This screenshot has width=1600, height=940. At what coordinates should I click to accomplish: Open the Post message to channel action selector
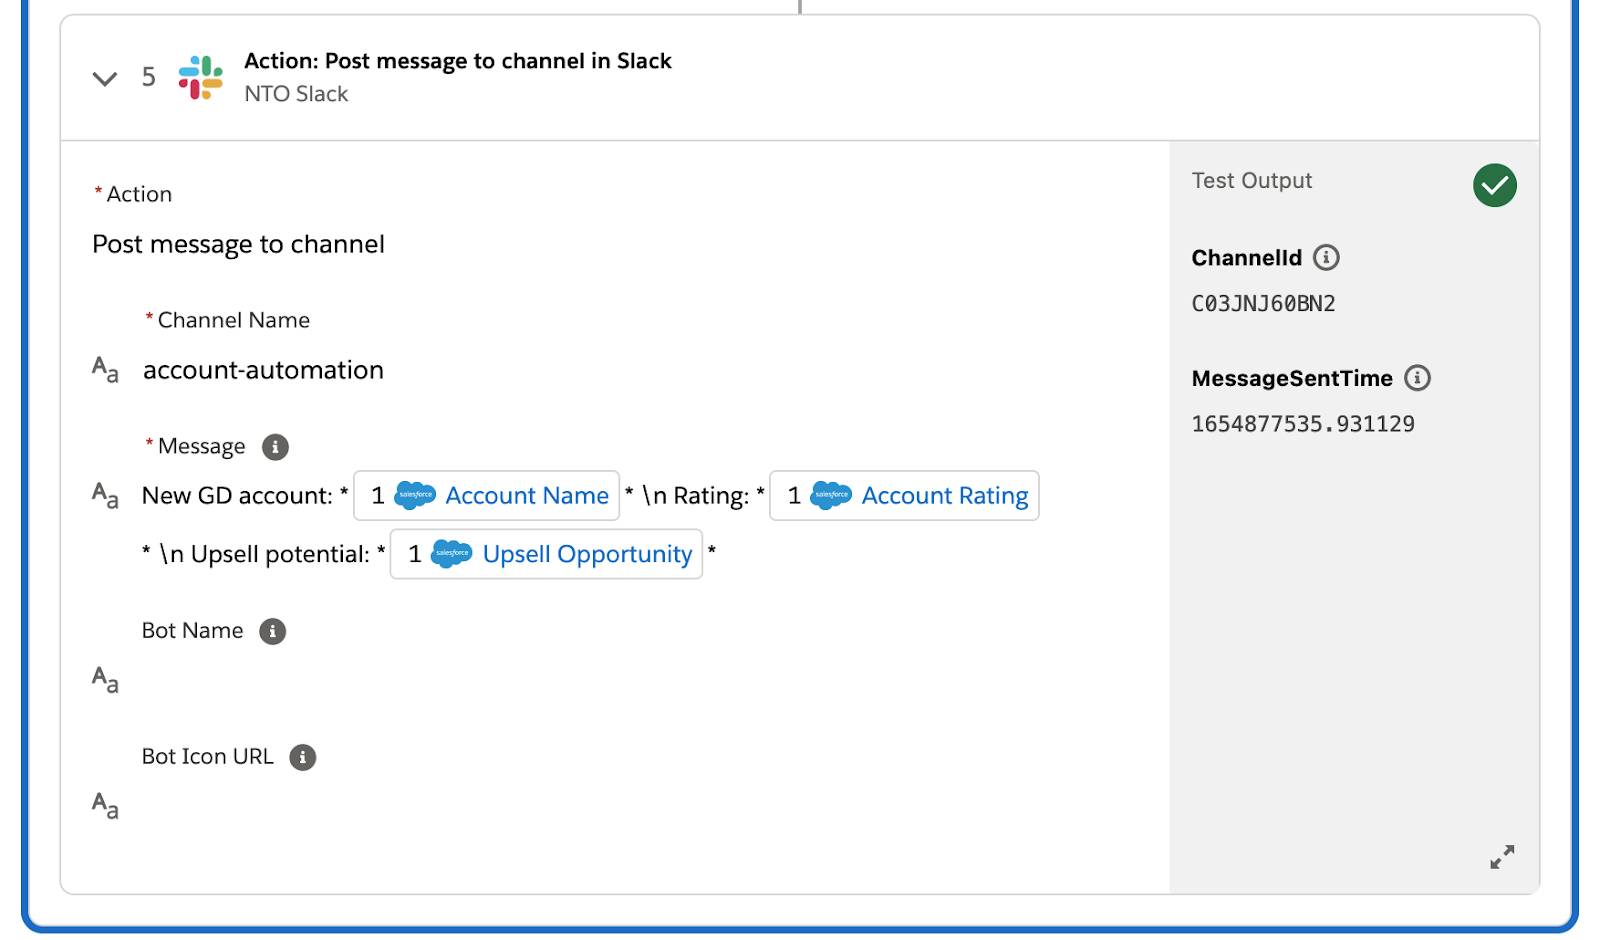238,245
